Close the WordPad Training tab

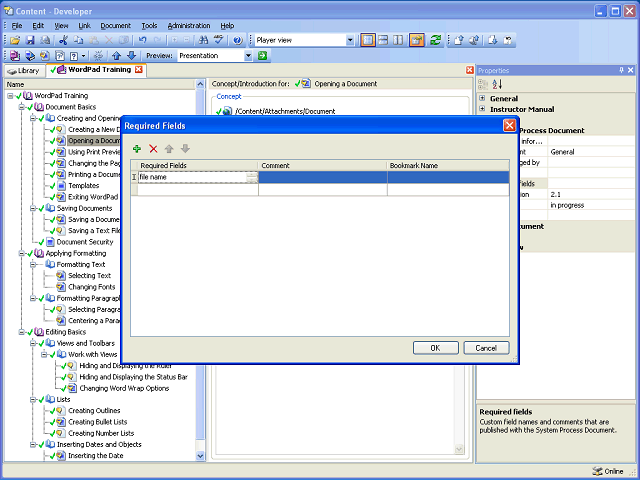coord(139,70)
